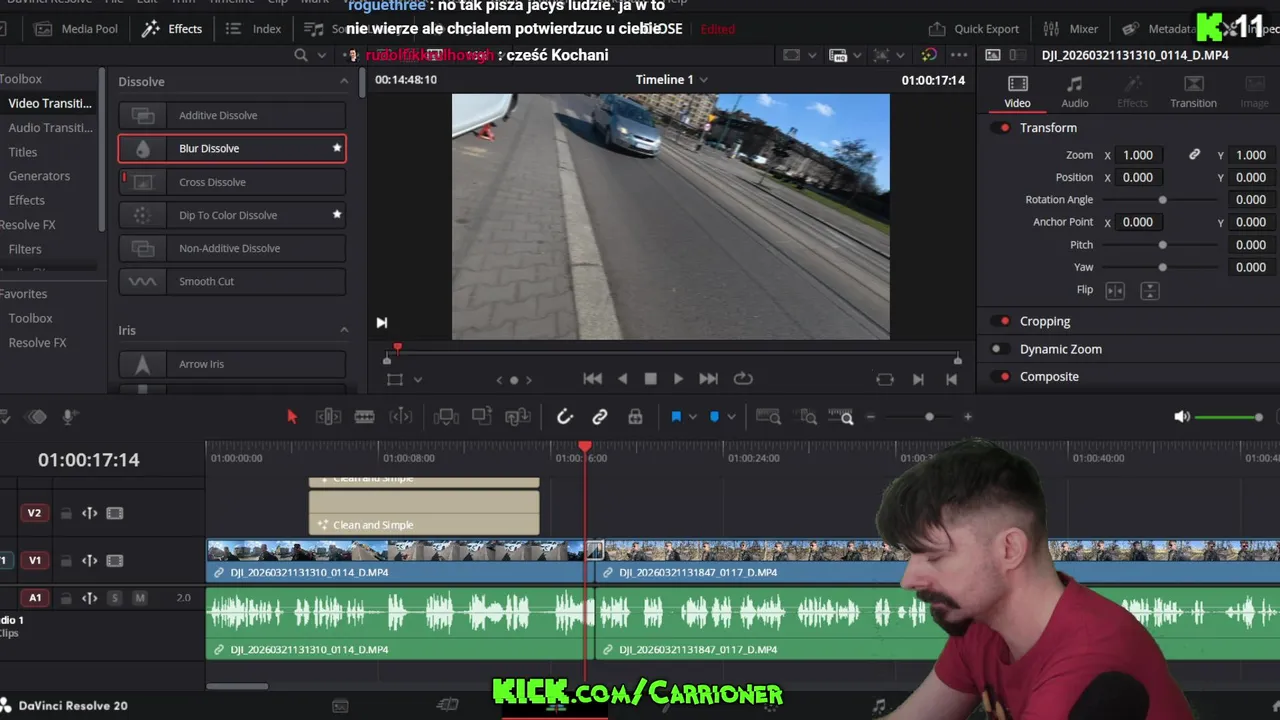This screenshot has width=1280, height=720.
Task: Open the flag color dropdown arrow
Action: pos(692,417)
